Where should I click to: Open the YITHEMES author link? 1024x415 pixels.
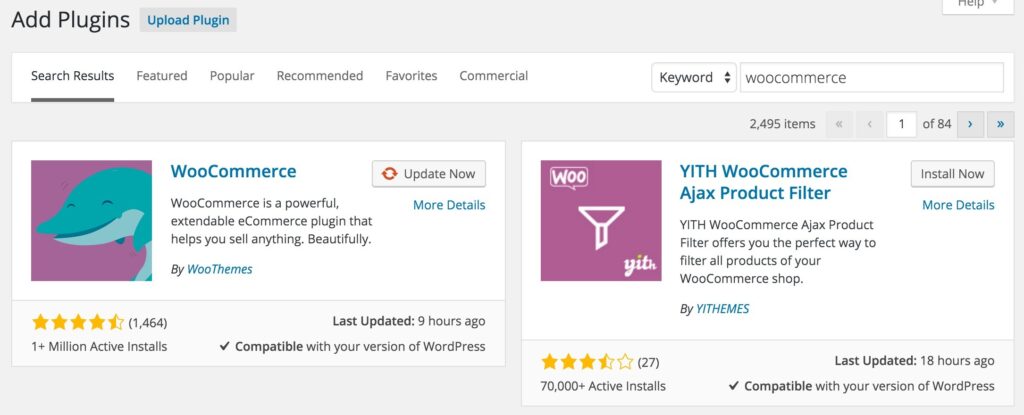722,308
